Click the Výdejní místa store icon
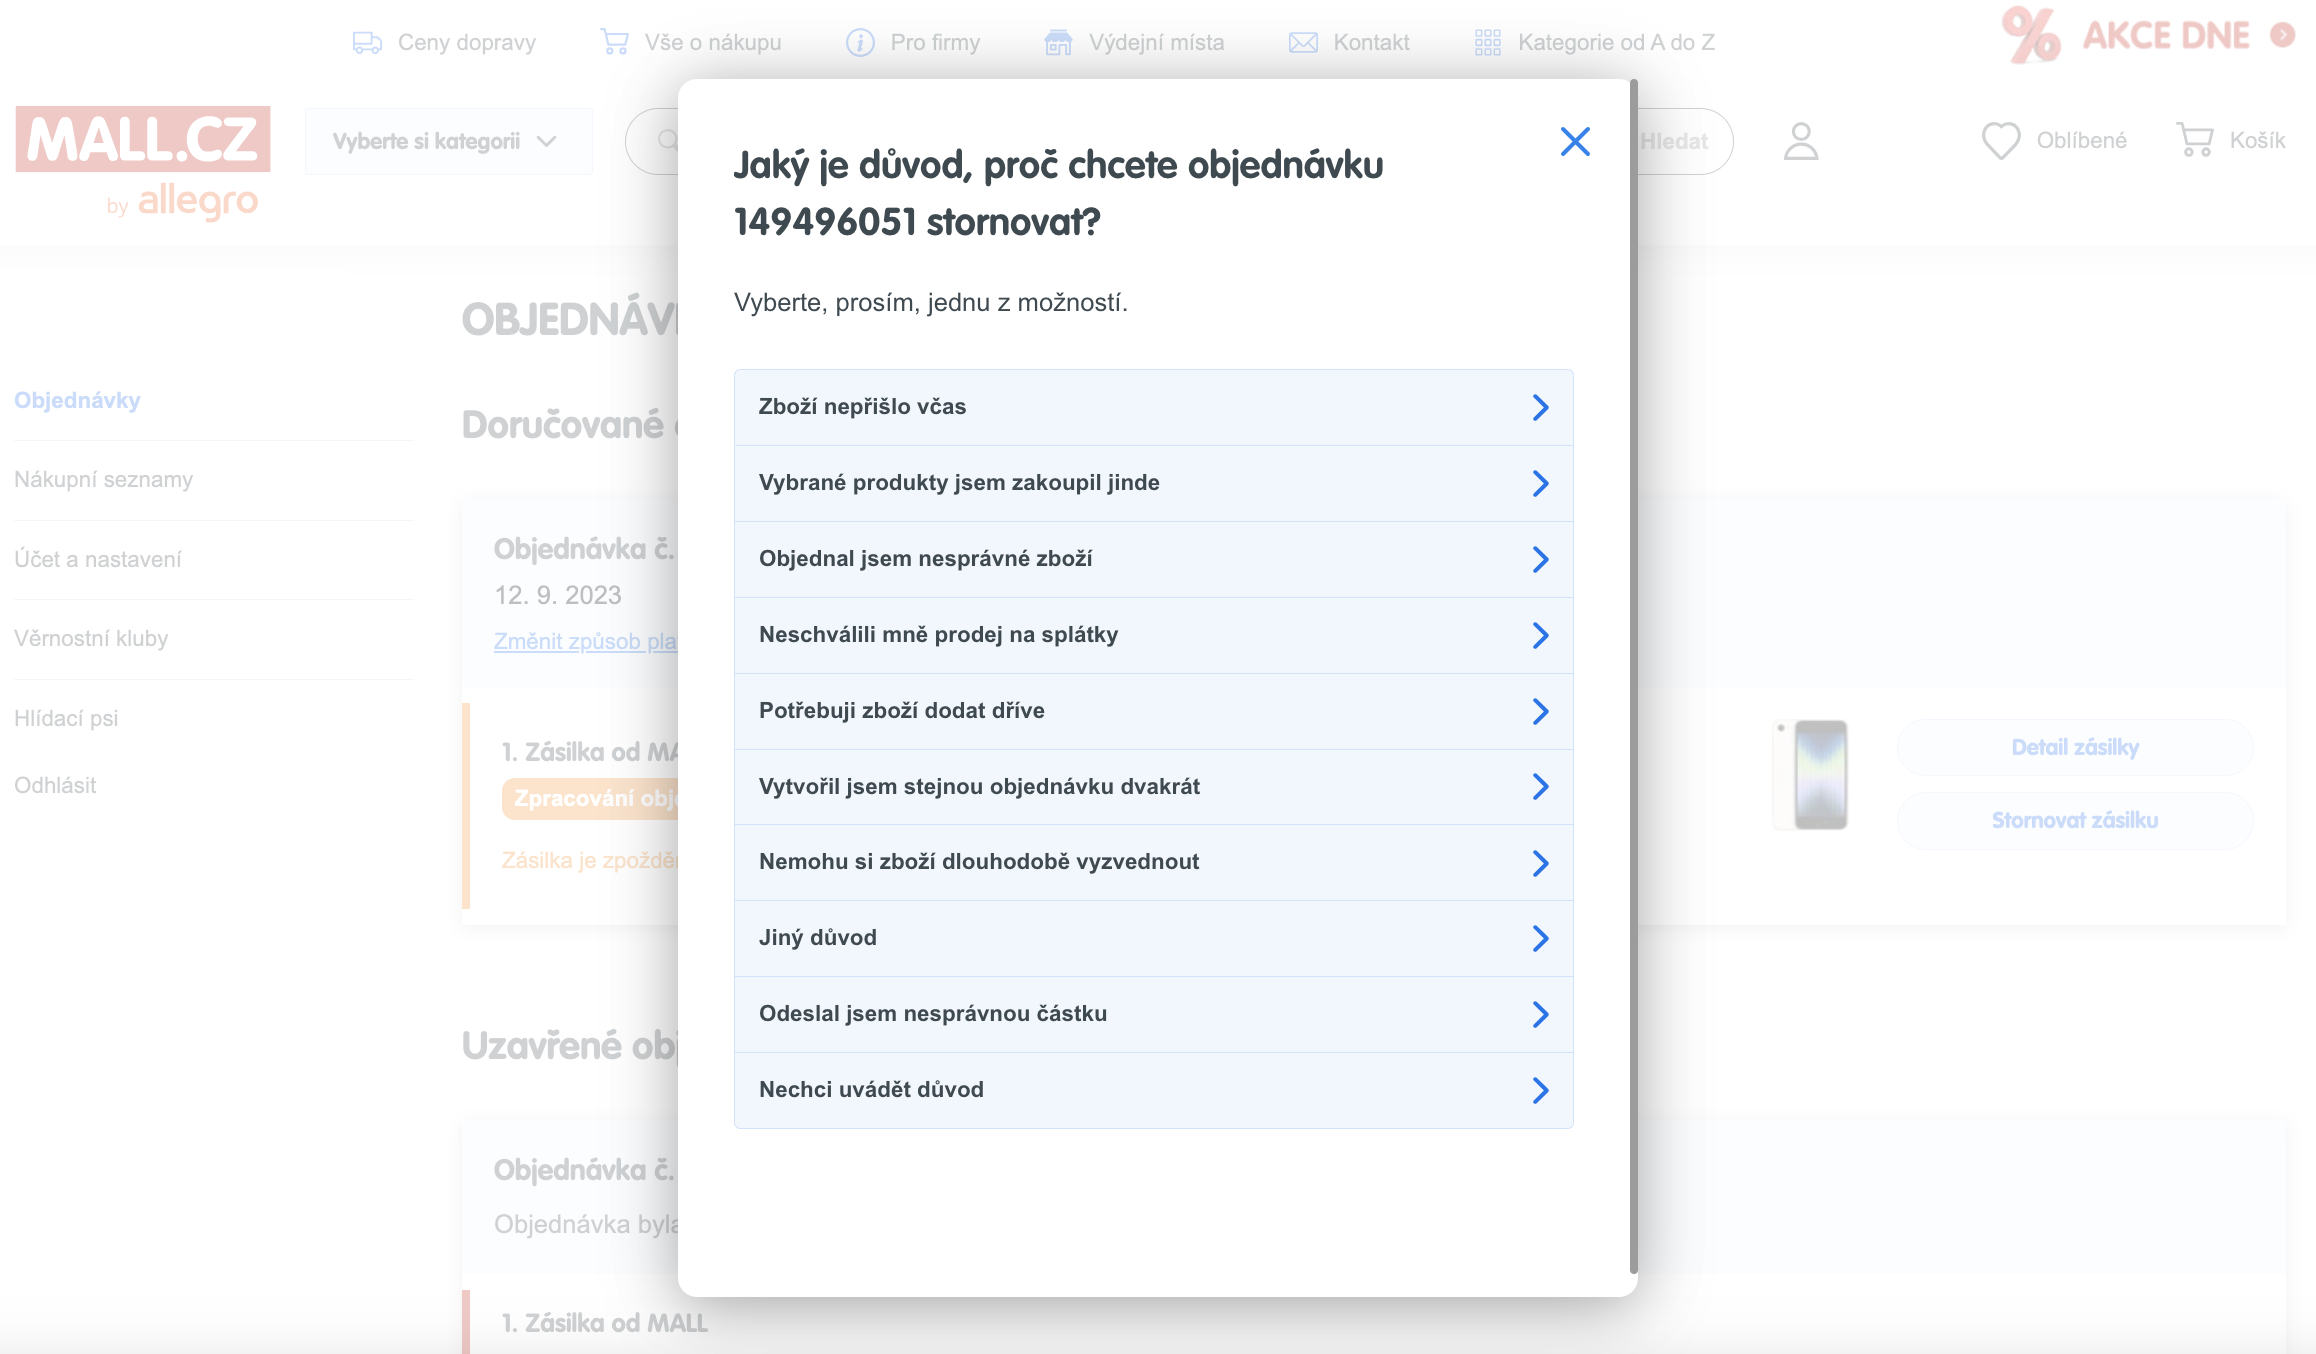Viewport: 2316px width, 1354px height. (x=1058, y=43)
